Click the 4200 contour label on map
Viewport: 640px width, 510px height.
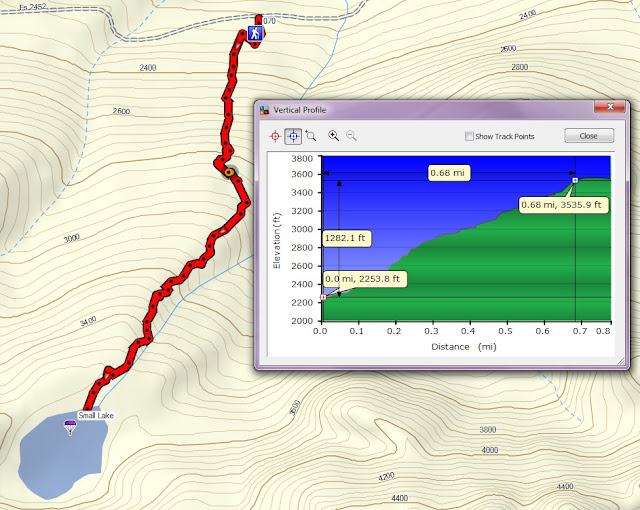[386, 477]
